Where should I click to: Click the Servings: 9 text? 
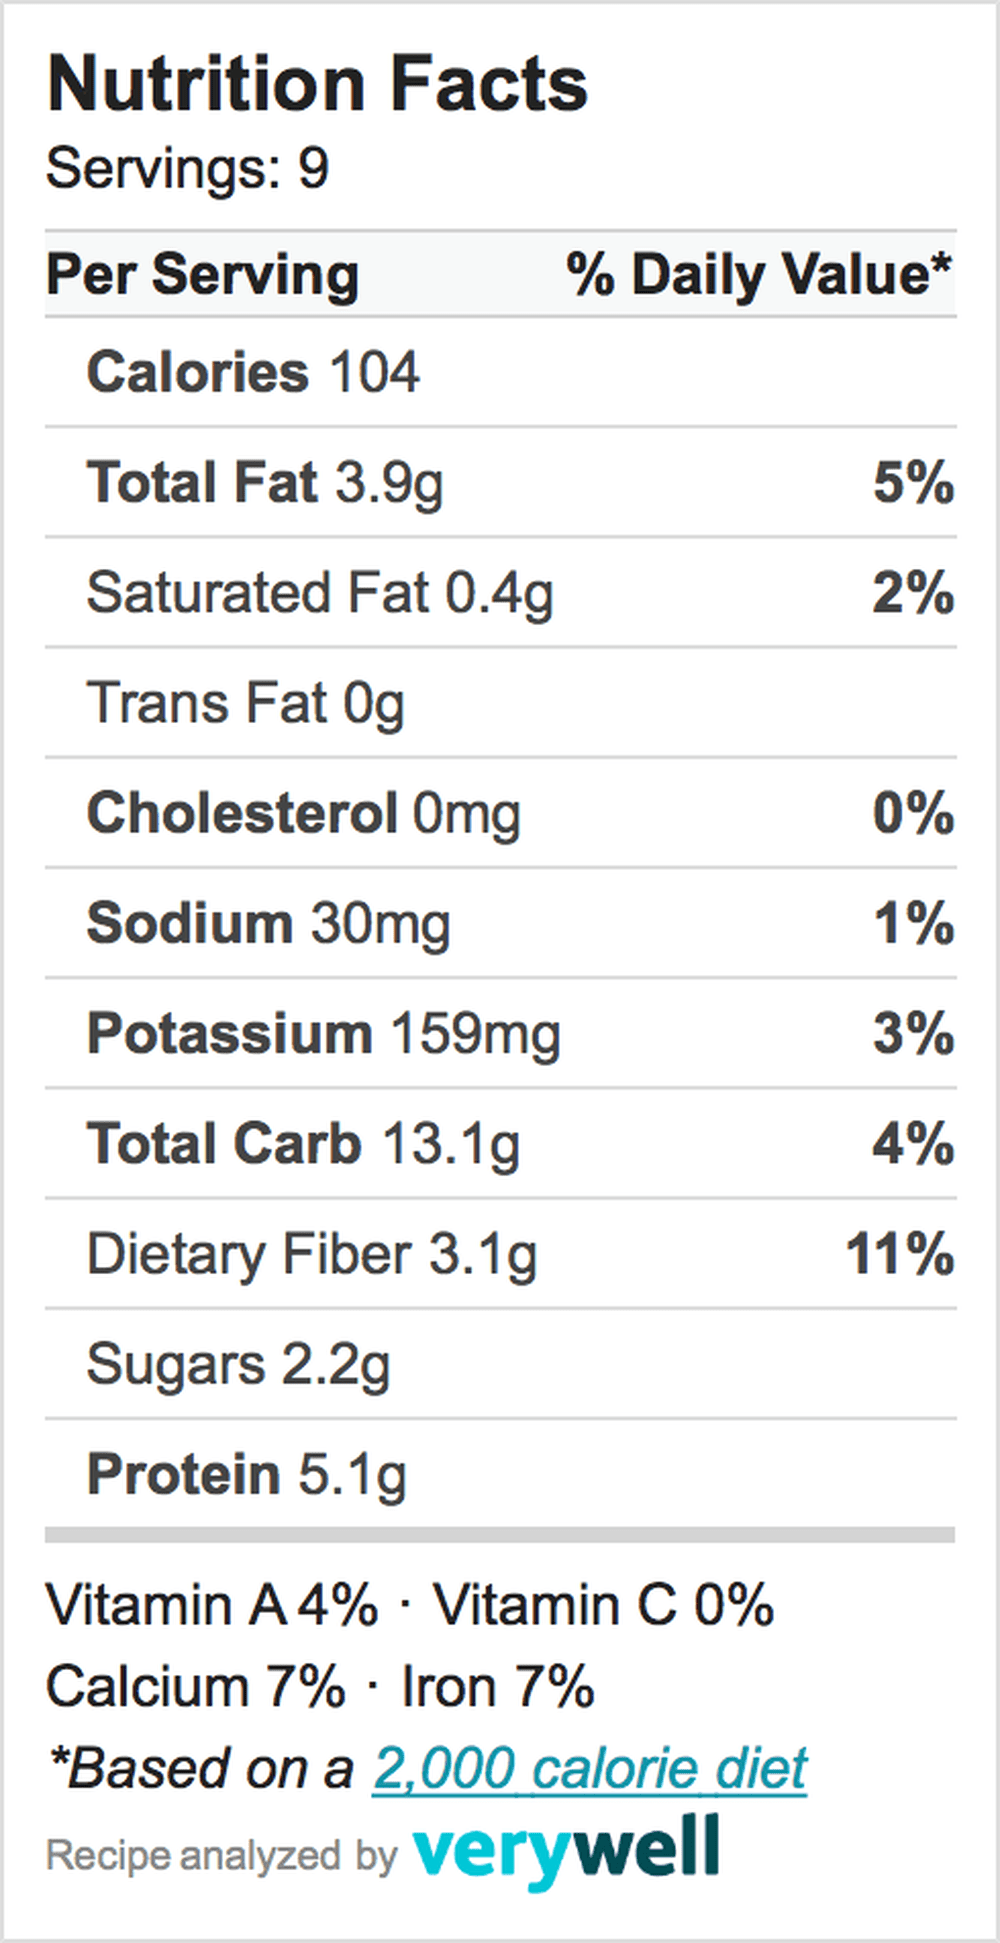click(x=188, y=168)
